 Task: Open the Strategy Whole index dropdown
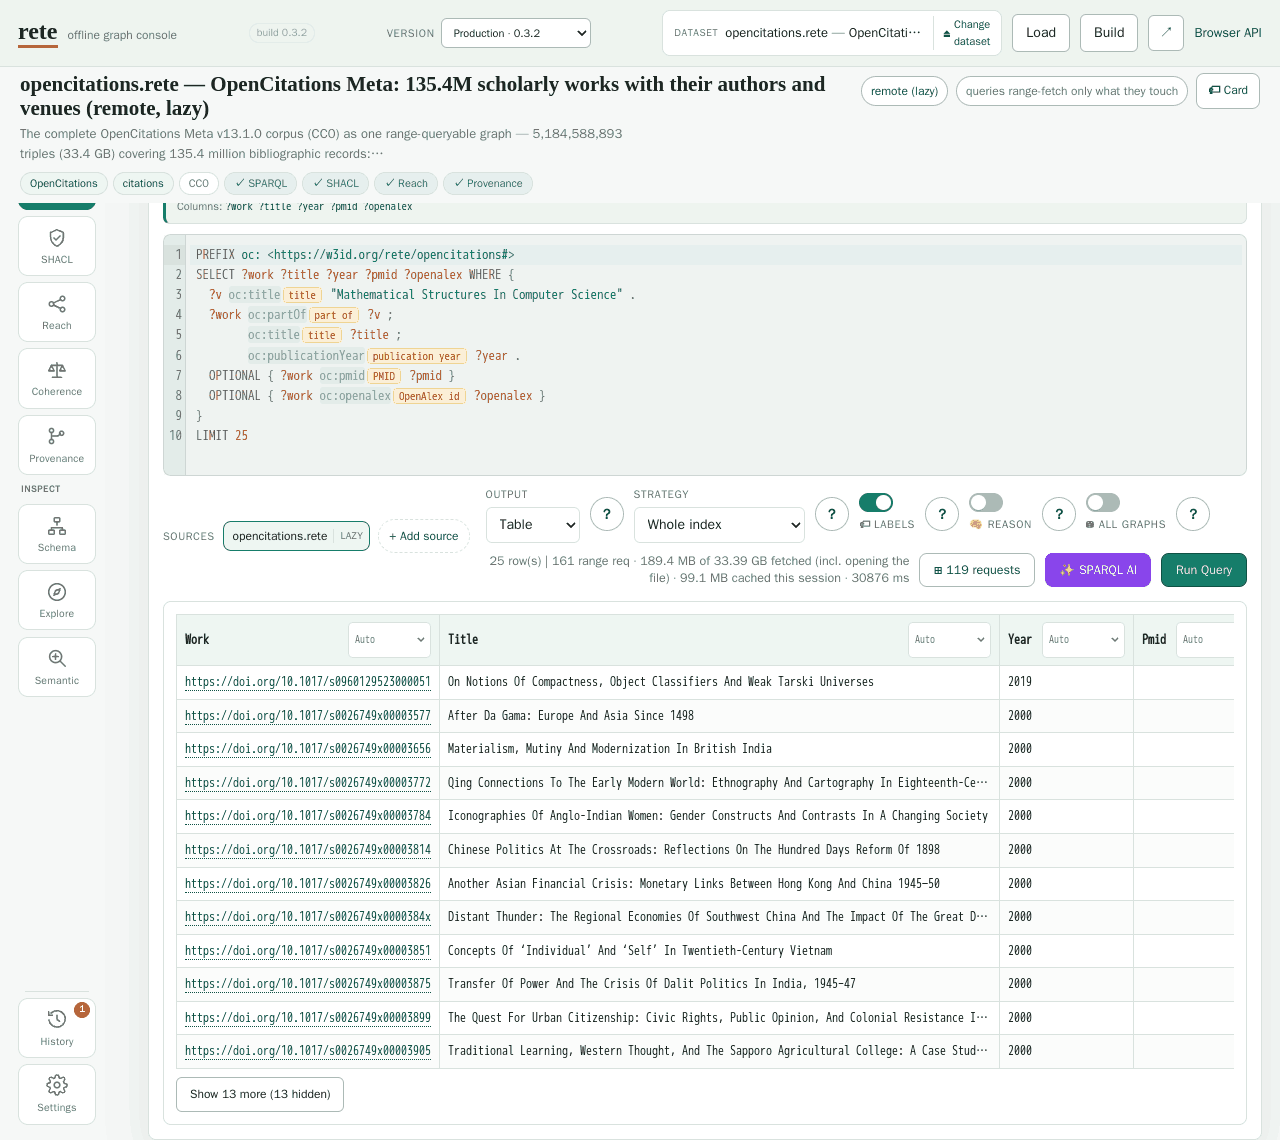[x=719, y=524]
